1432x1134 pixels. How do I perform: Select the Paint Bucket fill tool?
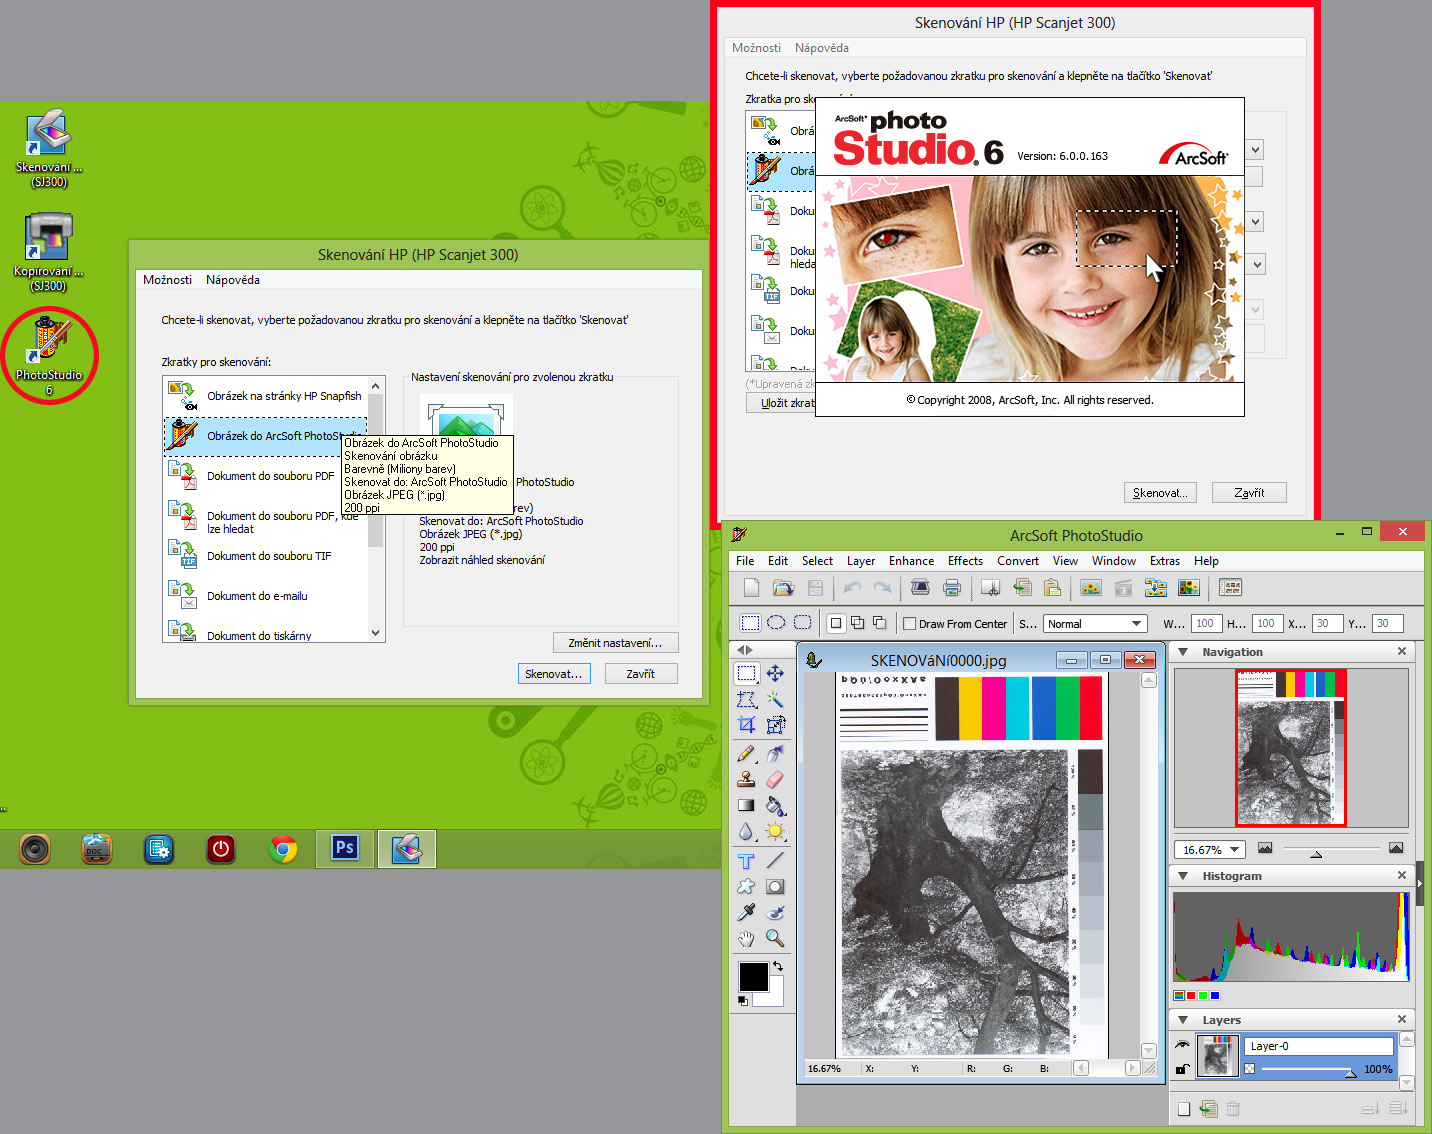point(775,805)
